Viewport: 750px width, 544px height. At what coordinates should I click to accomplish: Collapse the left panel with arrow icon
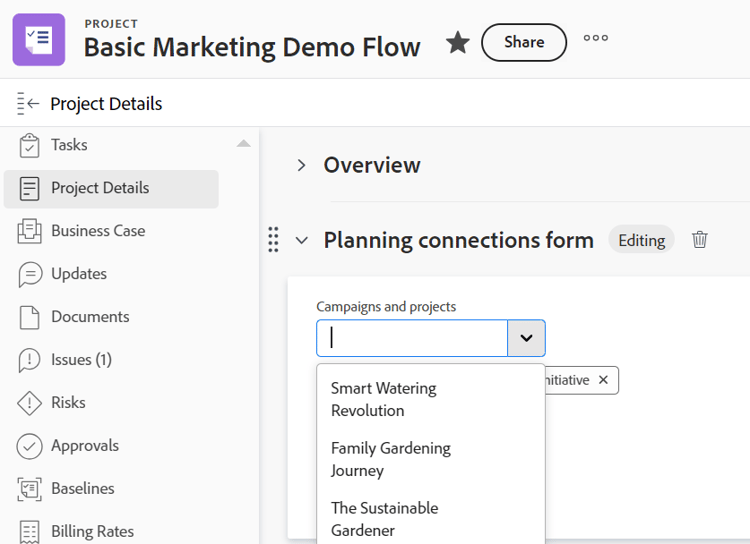tap(28, 103)
